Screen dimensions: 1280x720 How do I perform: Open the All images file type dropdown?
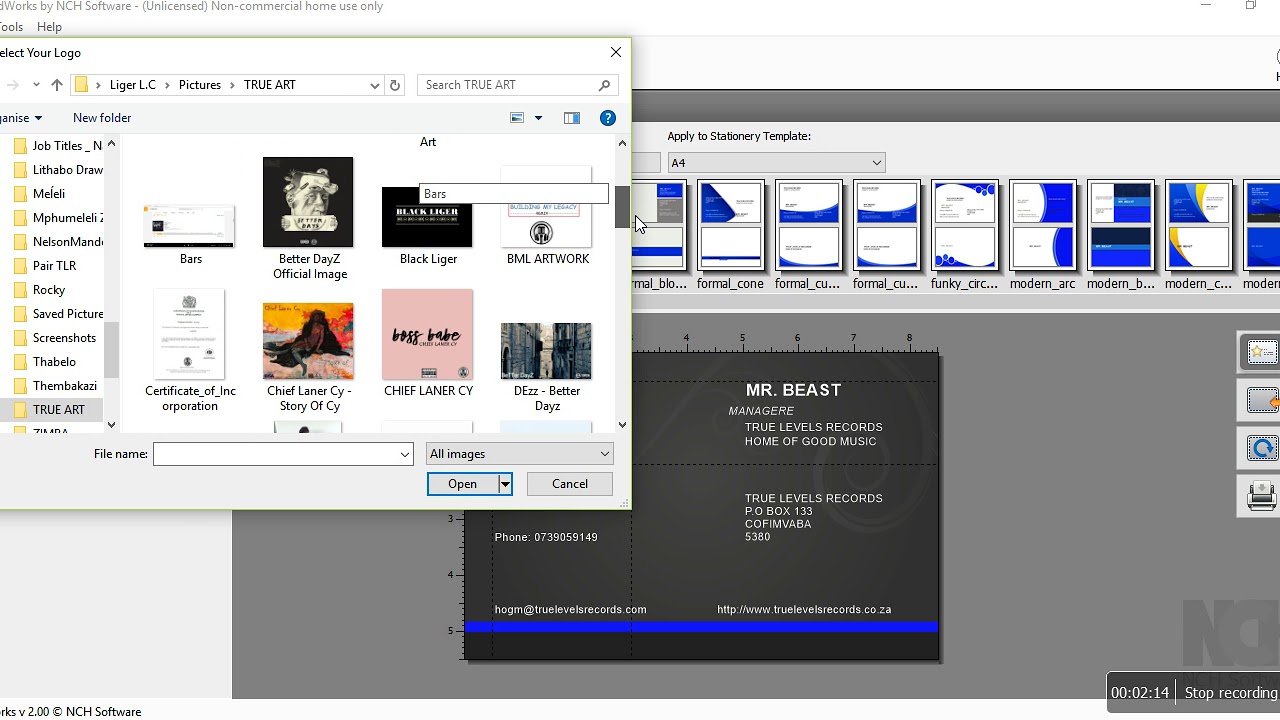519,454
